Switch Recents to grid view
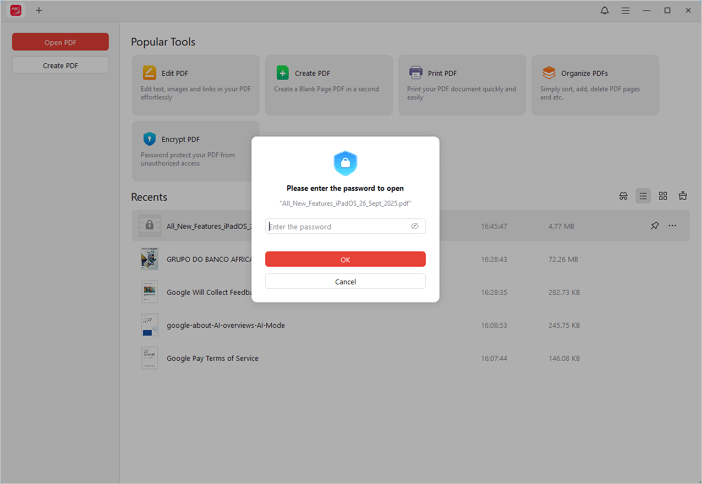The height and width of the screenshot is (484, 702). 663,196
